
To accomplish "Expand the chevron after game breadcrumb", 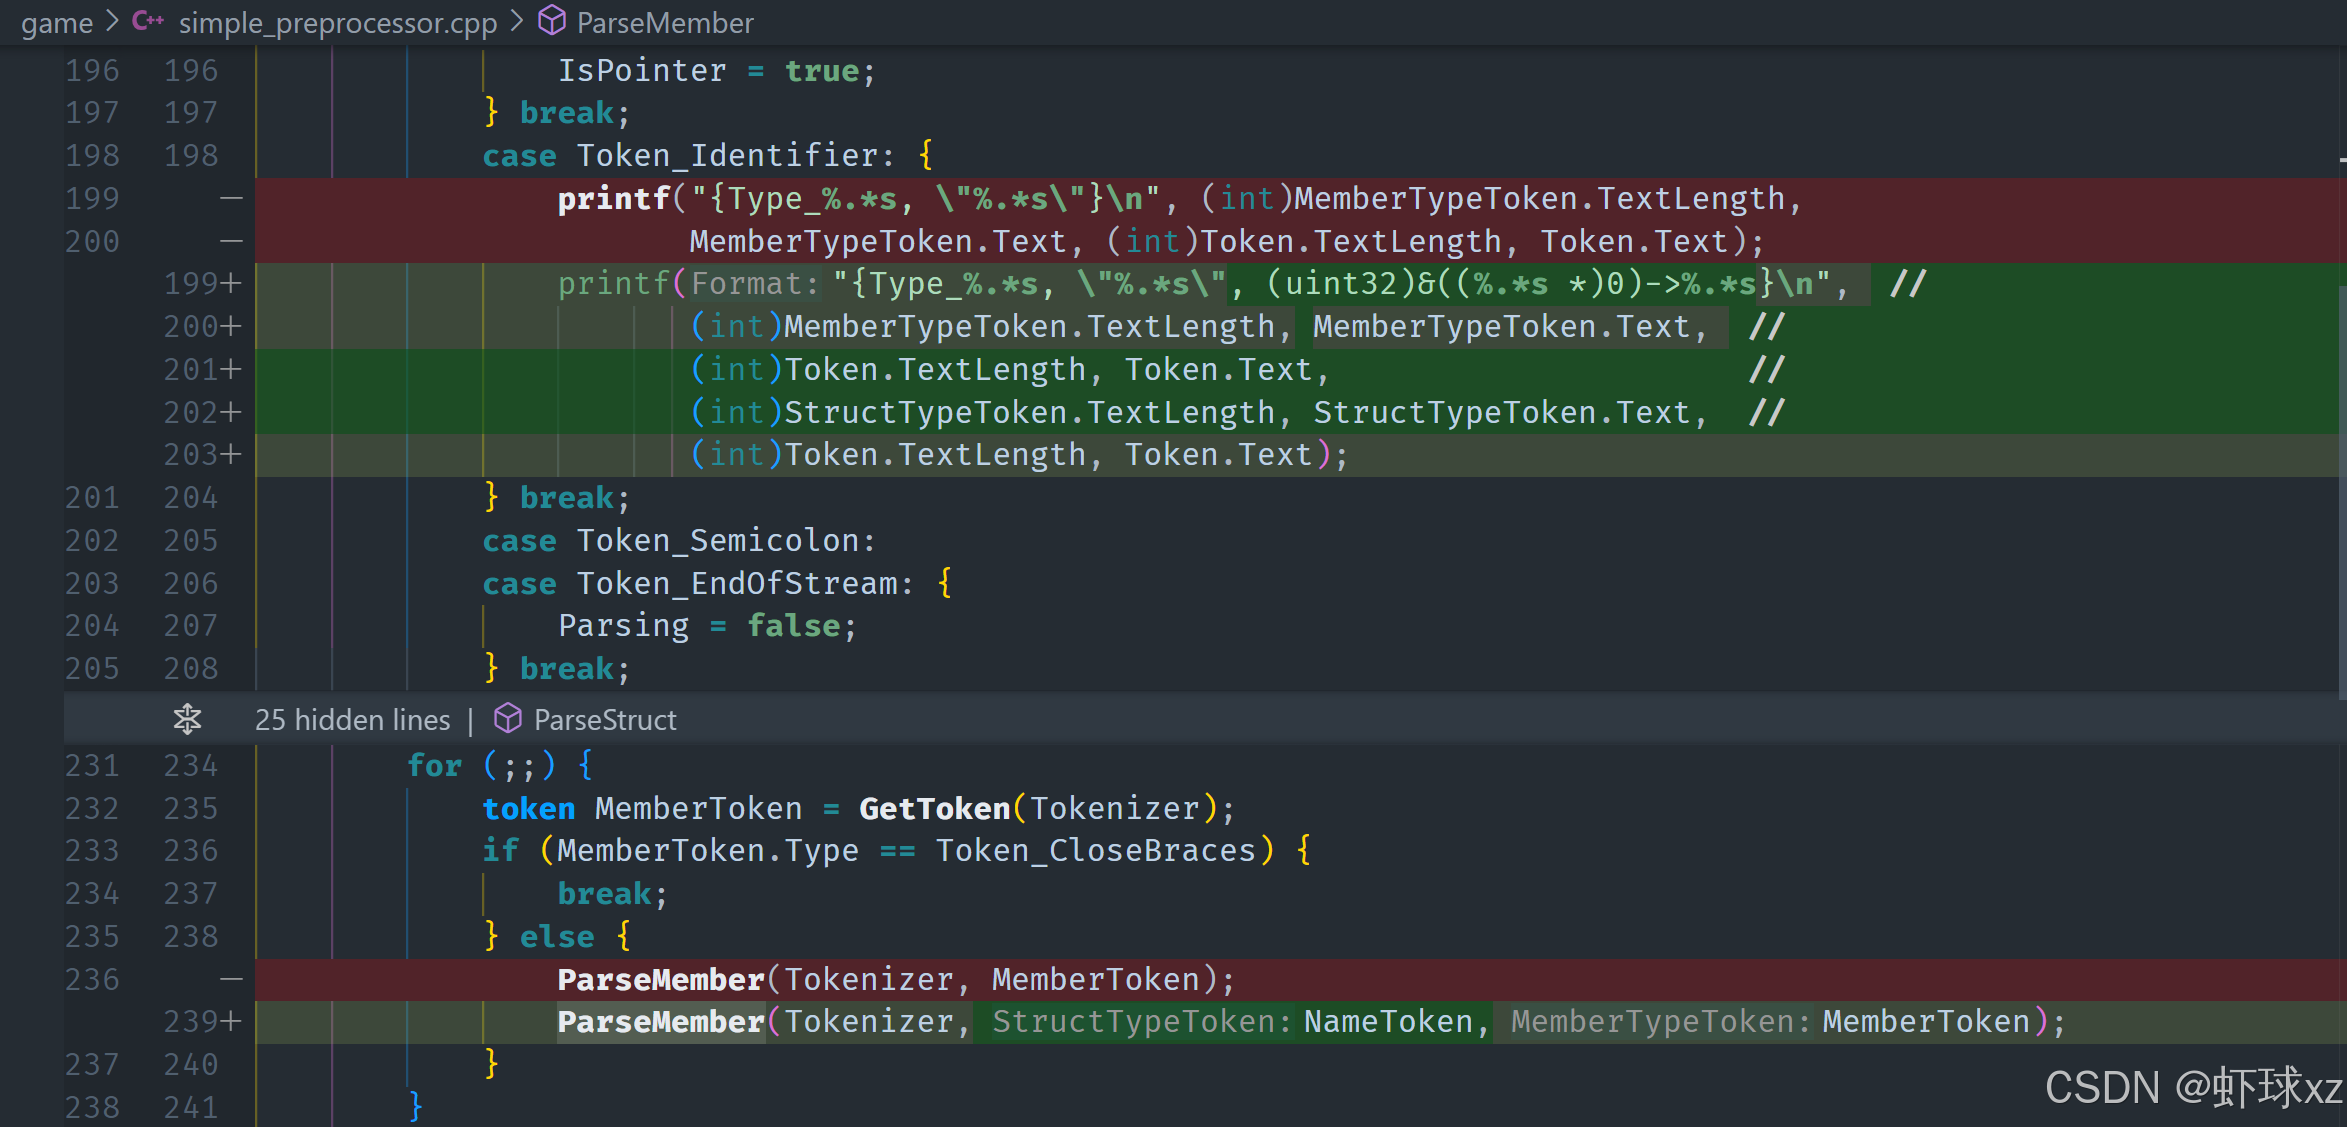I will [112, 21].
